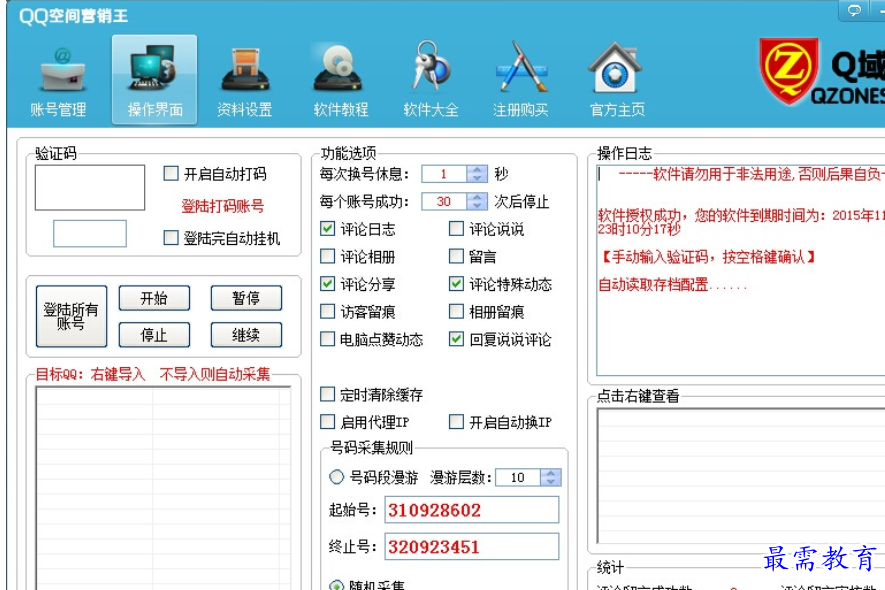Click the QZONE shield logo
885x590 pixels.
pos(788,71)
